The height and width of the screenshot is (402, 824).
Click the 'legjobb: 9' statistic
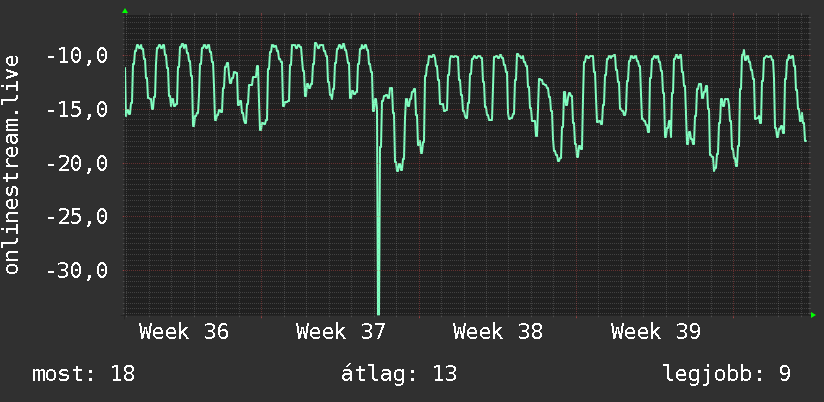tap(727, 375)
